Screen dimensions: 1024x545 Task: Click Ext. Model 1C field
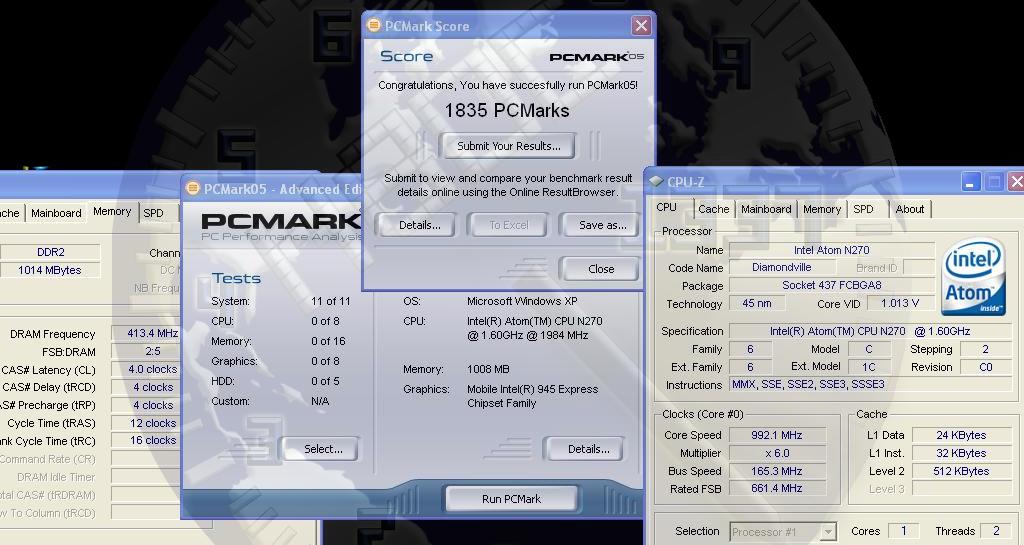(x=869, y=367)
